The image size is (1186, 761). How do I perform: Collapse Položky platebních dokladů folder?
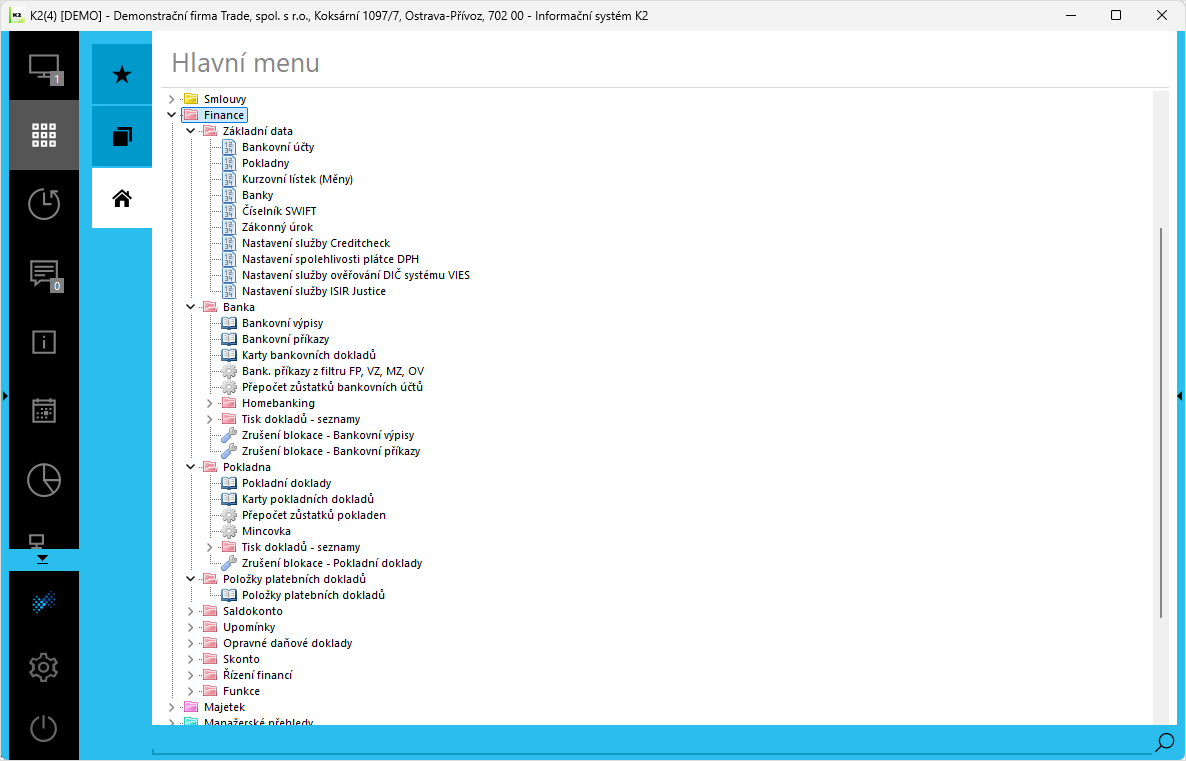191,579
